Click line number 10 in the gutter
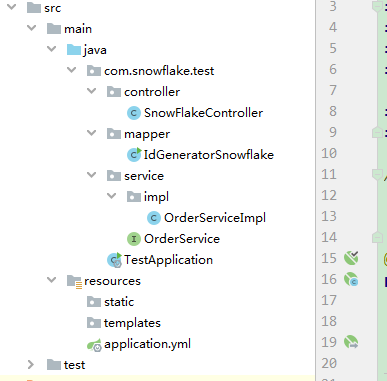This screenshot has height=381, width=387. pyautogui.click(x=329, y=153)
